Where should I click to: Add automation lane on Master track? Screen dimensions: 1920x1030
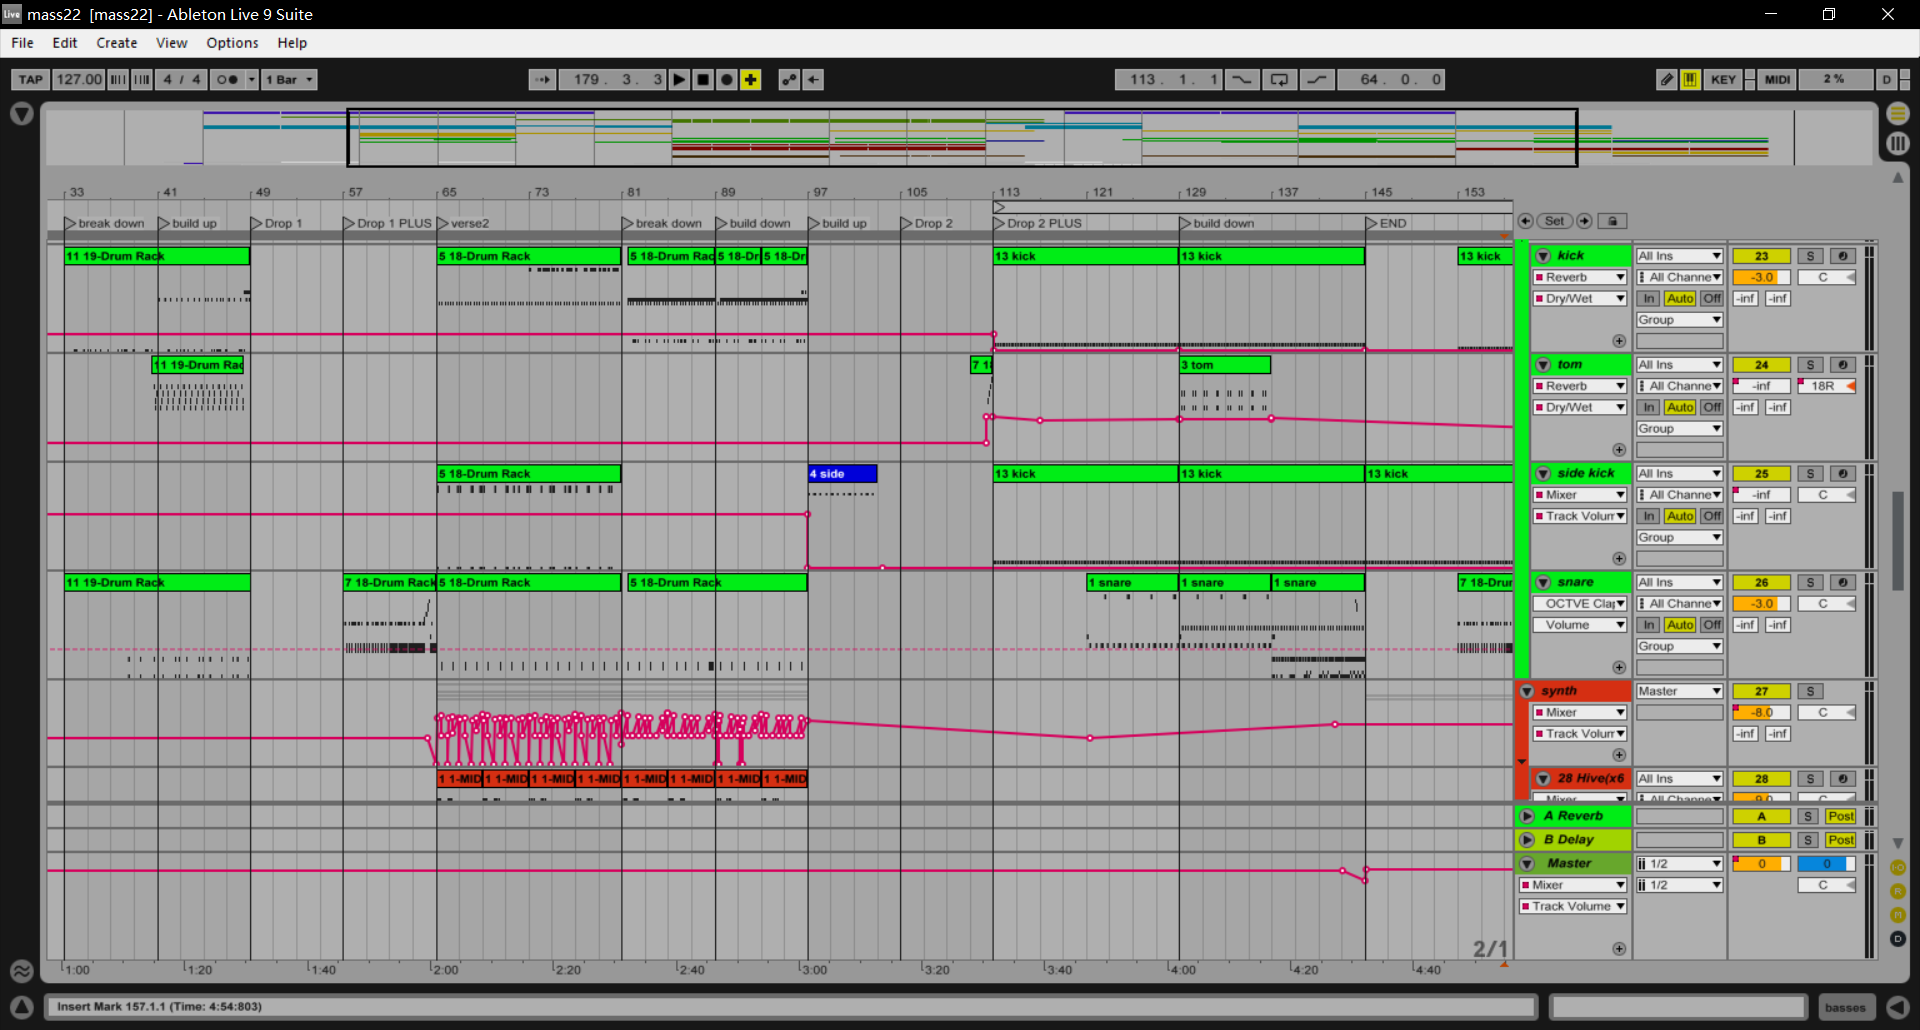pos(1619,948)
